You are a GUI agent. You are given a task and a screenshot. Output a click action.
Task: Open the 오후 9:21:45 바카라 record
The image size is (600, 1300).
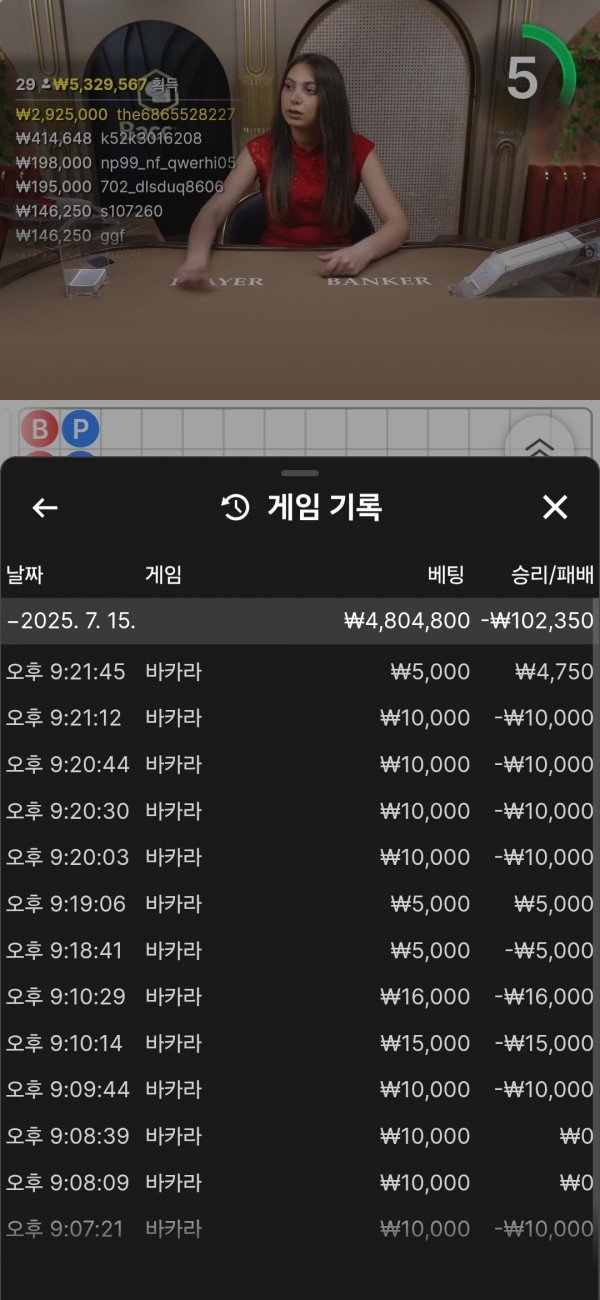click(x=300, y=672)
